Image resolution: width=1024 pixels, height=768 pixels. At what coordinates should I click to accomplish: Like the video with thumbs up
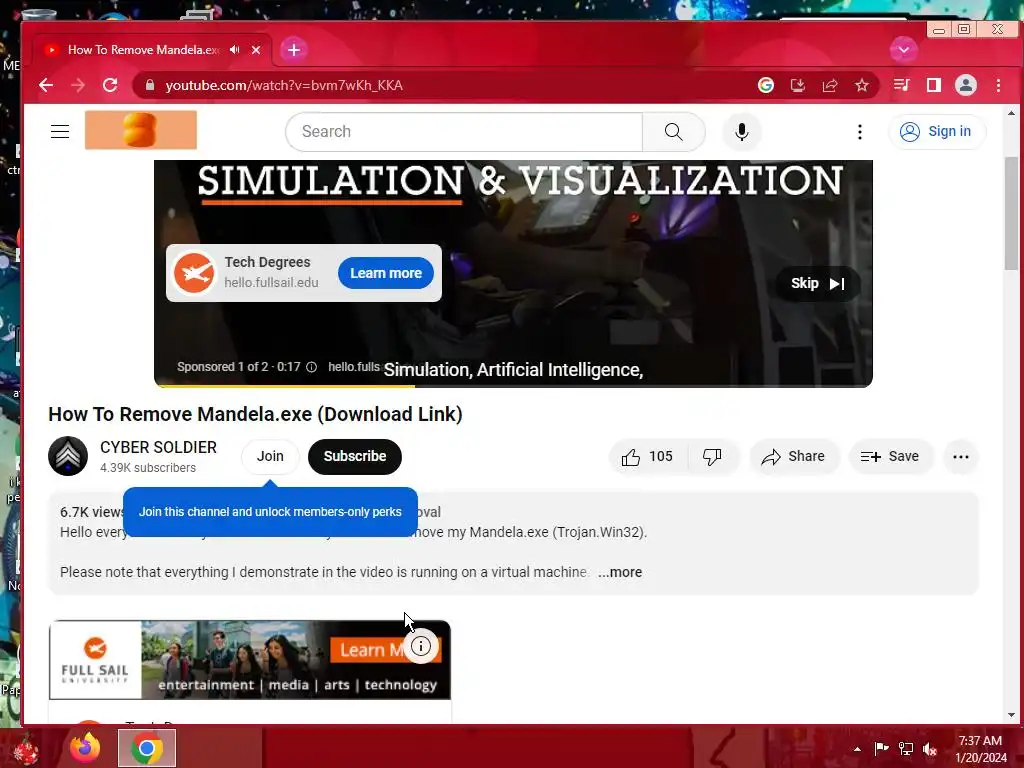pyautogui.click(x=647, y=456)
